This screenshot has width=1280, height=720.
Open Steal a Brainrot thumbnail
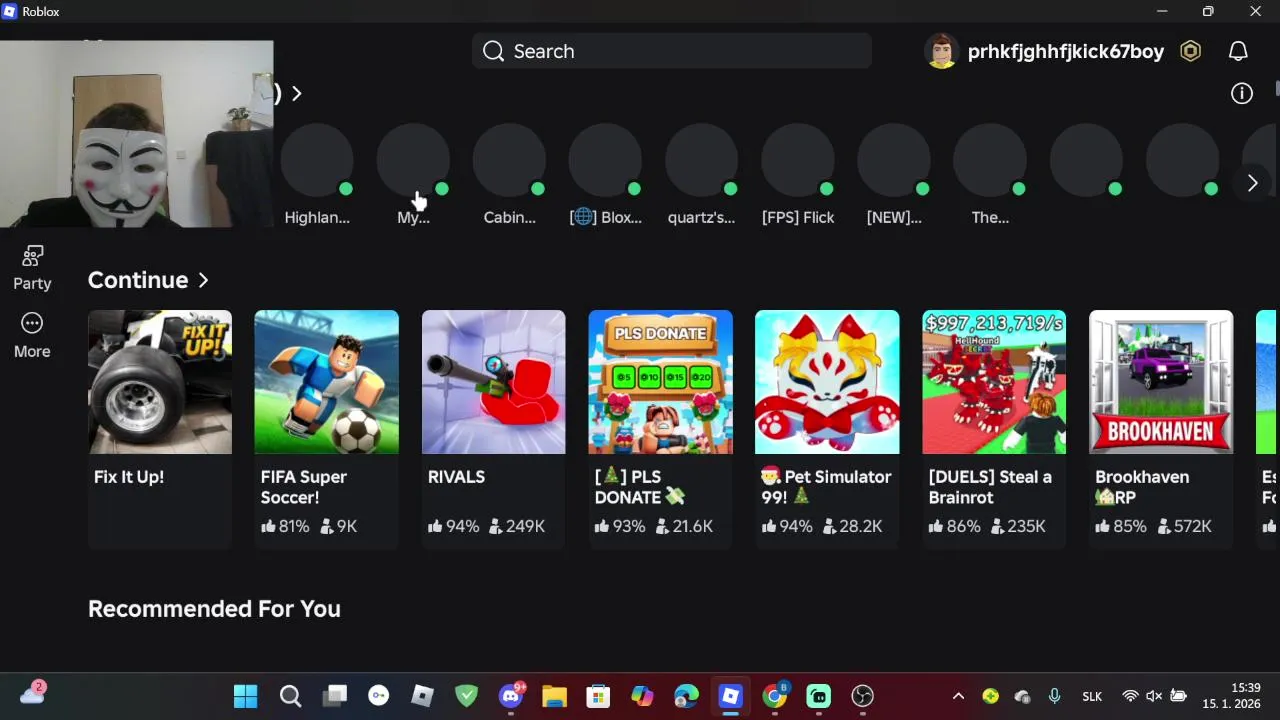coord(994,382)
